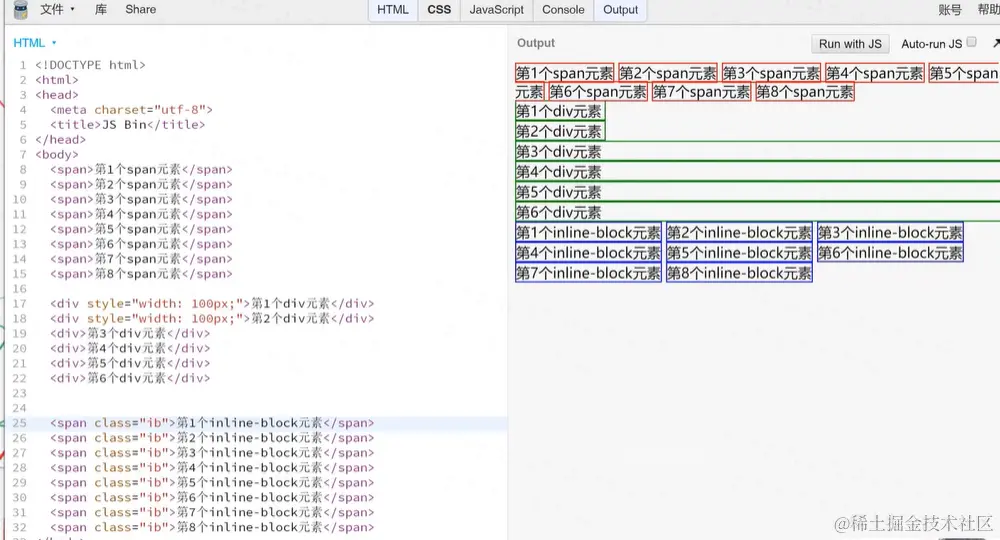Click the 第2个span元素 box in output
Screen dimensions: 1000x540
668,73
